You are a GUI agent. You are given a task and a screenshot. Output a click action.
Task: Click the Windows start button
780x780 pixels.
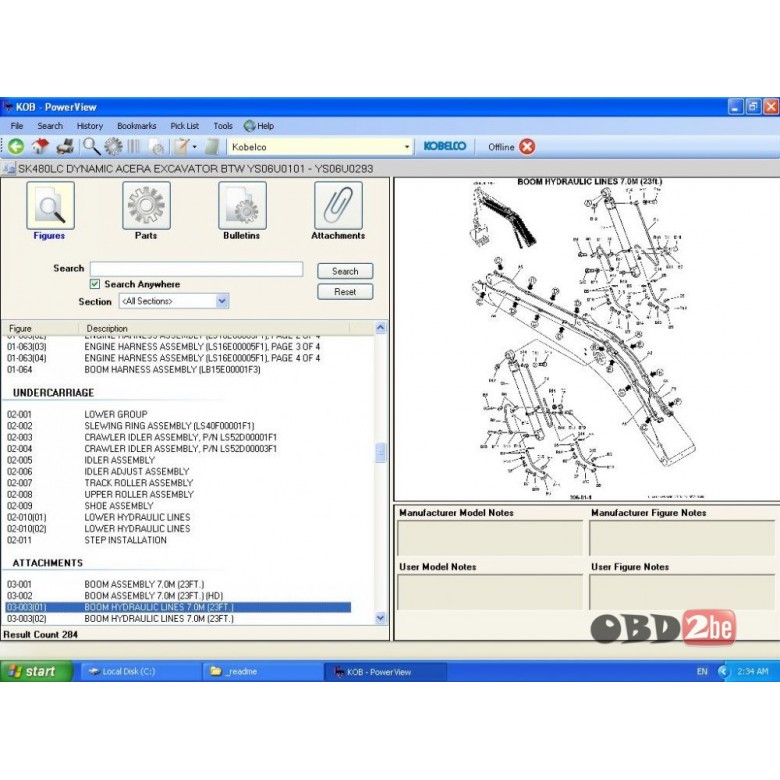coord(36,672)
